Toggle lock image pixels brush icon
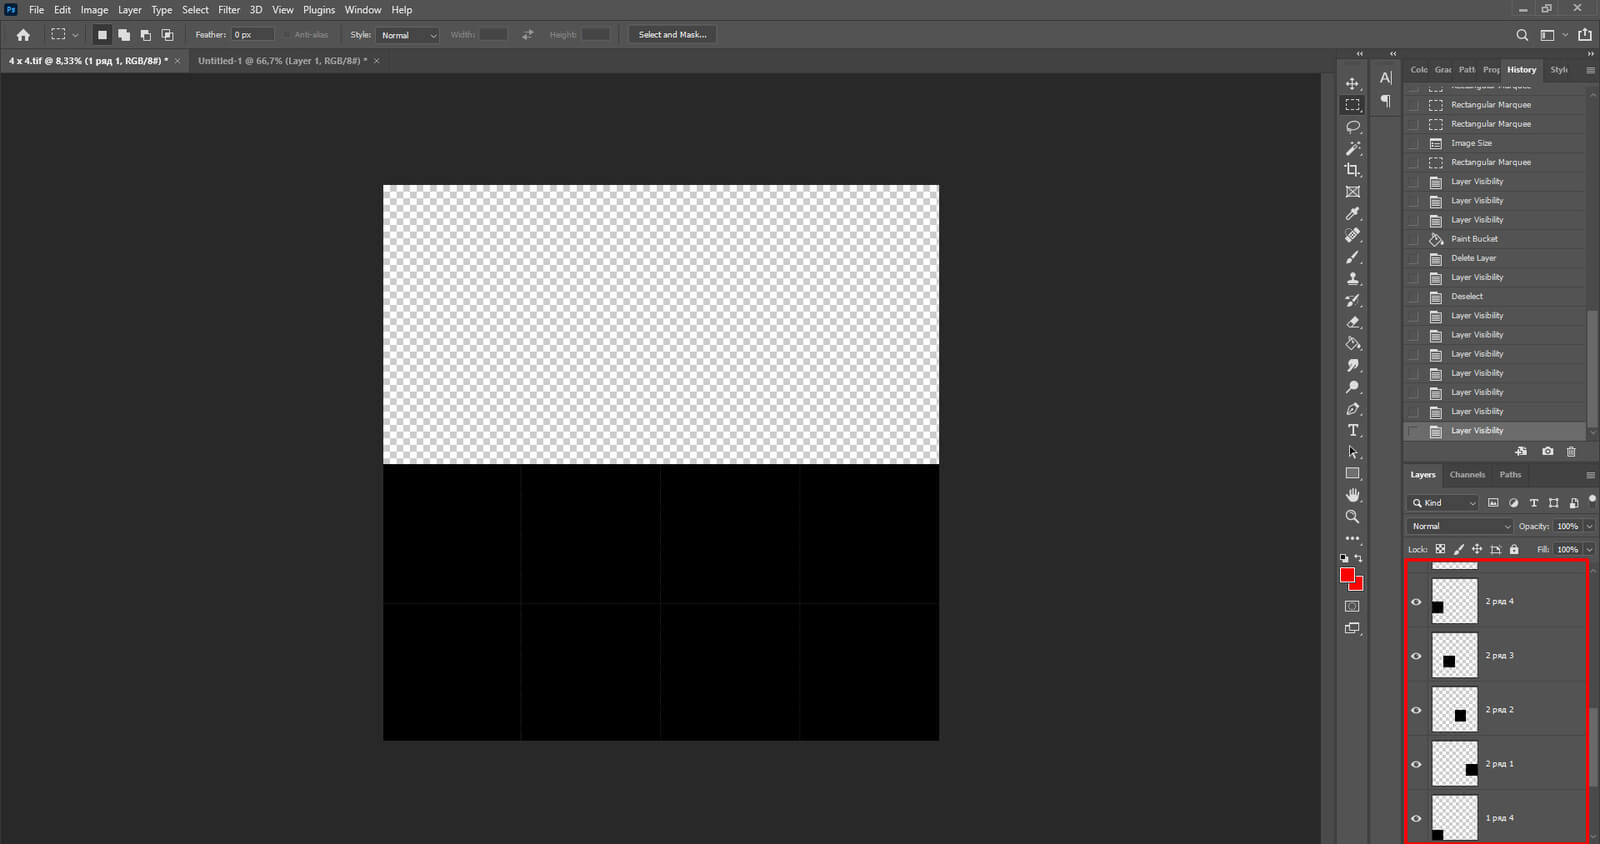The width and height of the screenshot is (1600, 844). [1459, 549]
